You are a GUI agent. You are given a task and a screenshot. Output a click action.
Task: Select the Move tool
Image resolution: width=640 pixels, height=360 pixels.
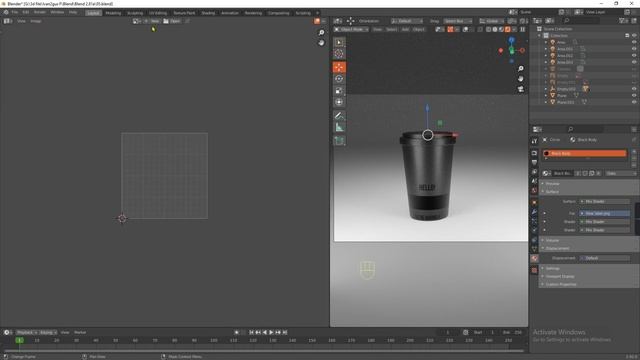point(339,67)
